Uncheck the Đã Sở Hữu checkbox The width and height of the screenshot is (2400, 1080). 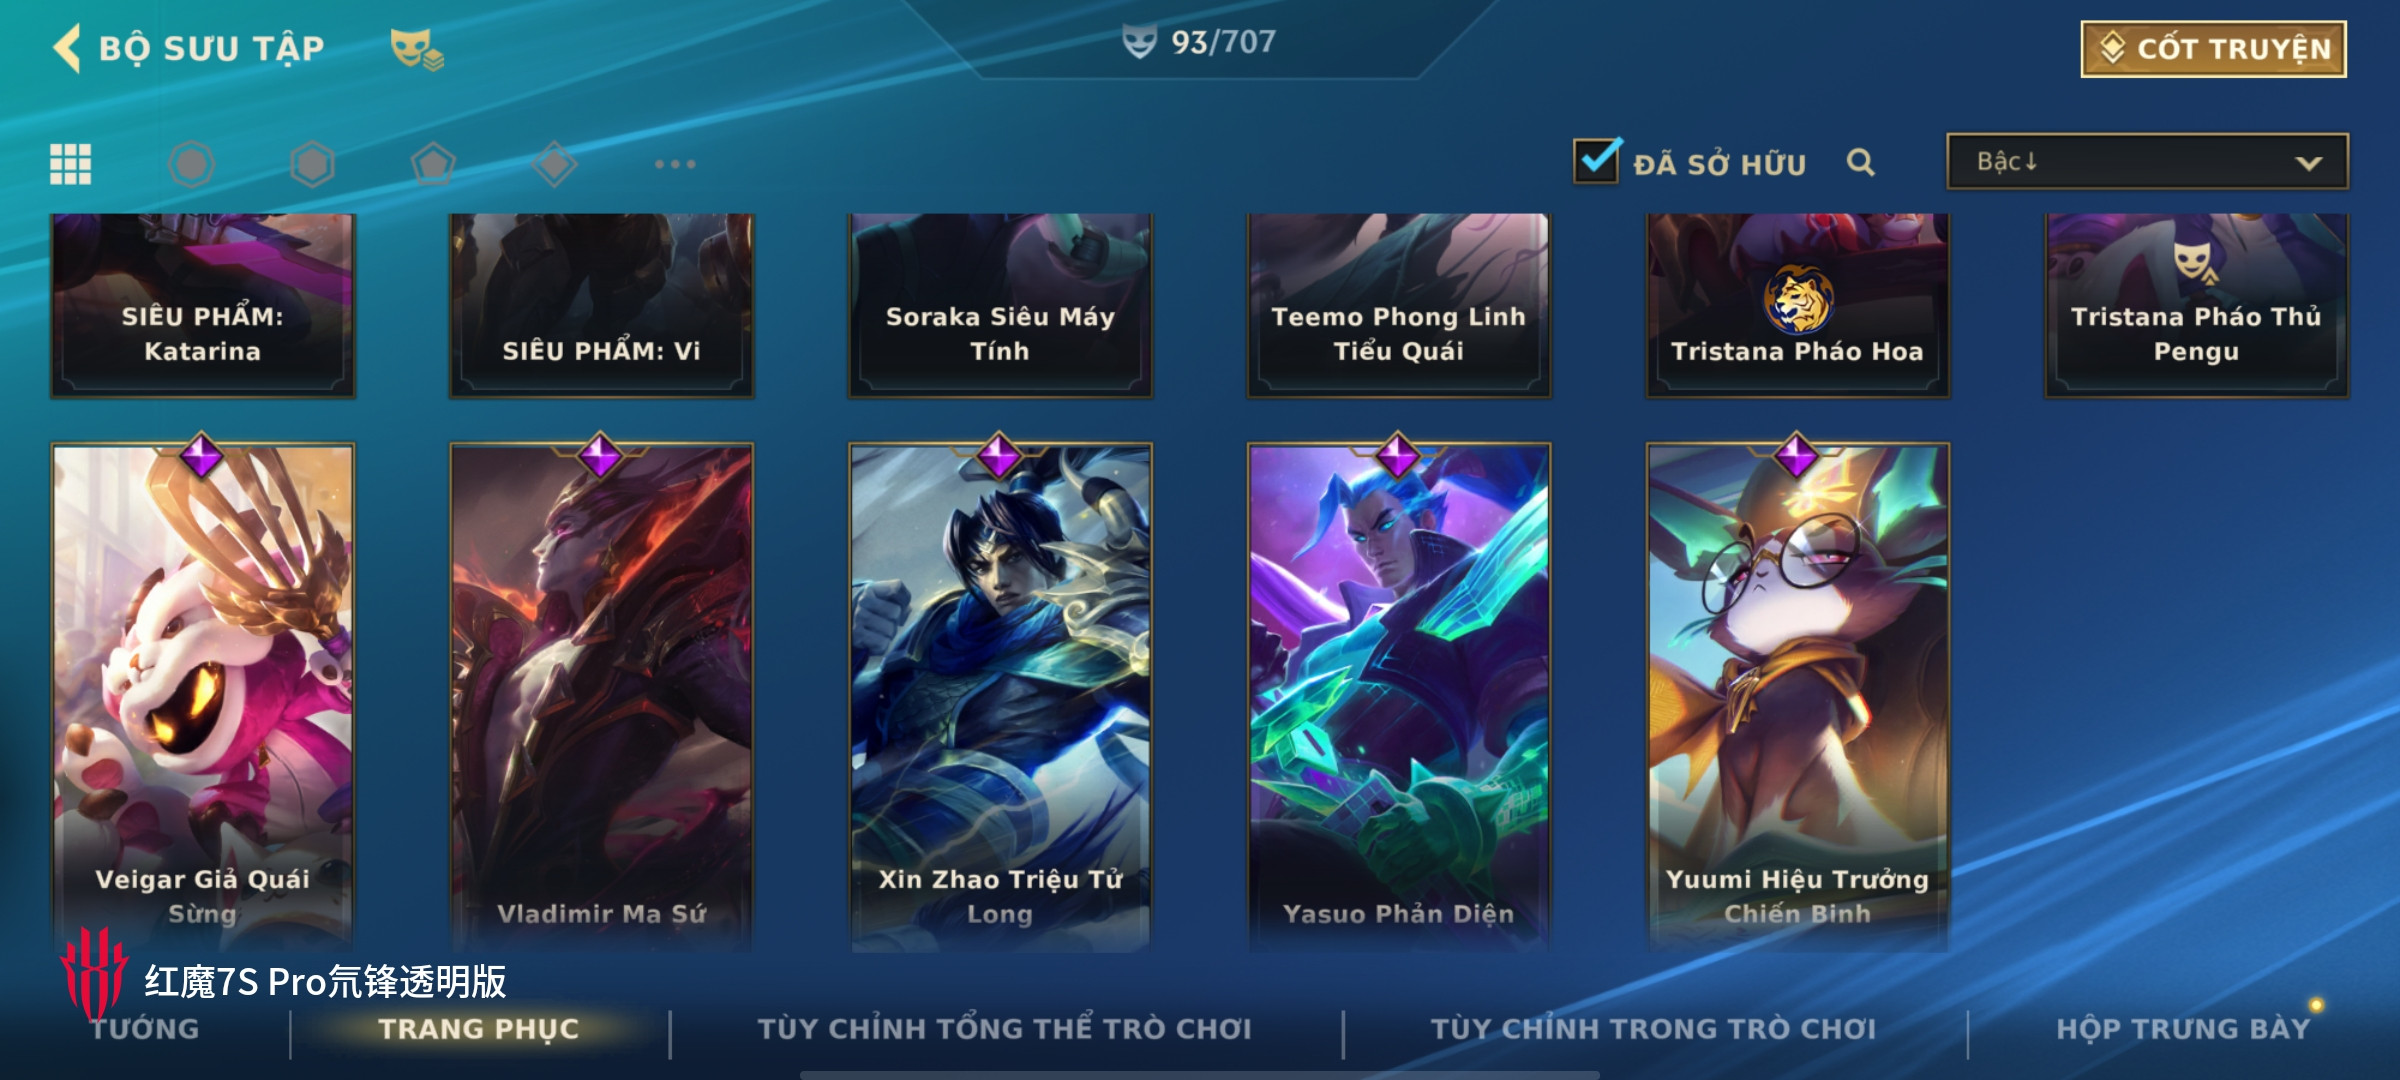tap(1597, 160)
